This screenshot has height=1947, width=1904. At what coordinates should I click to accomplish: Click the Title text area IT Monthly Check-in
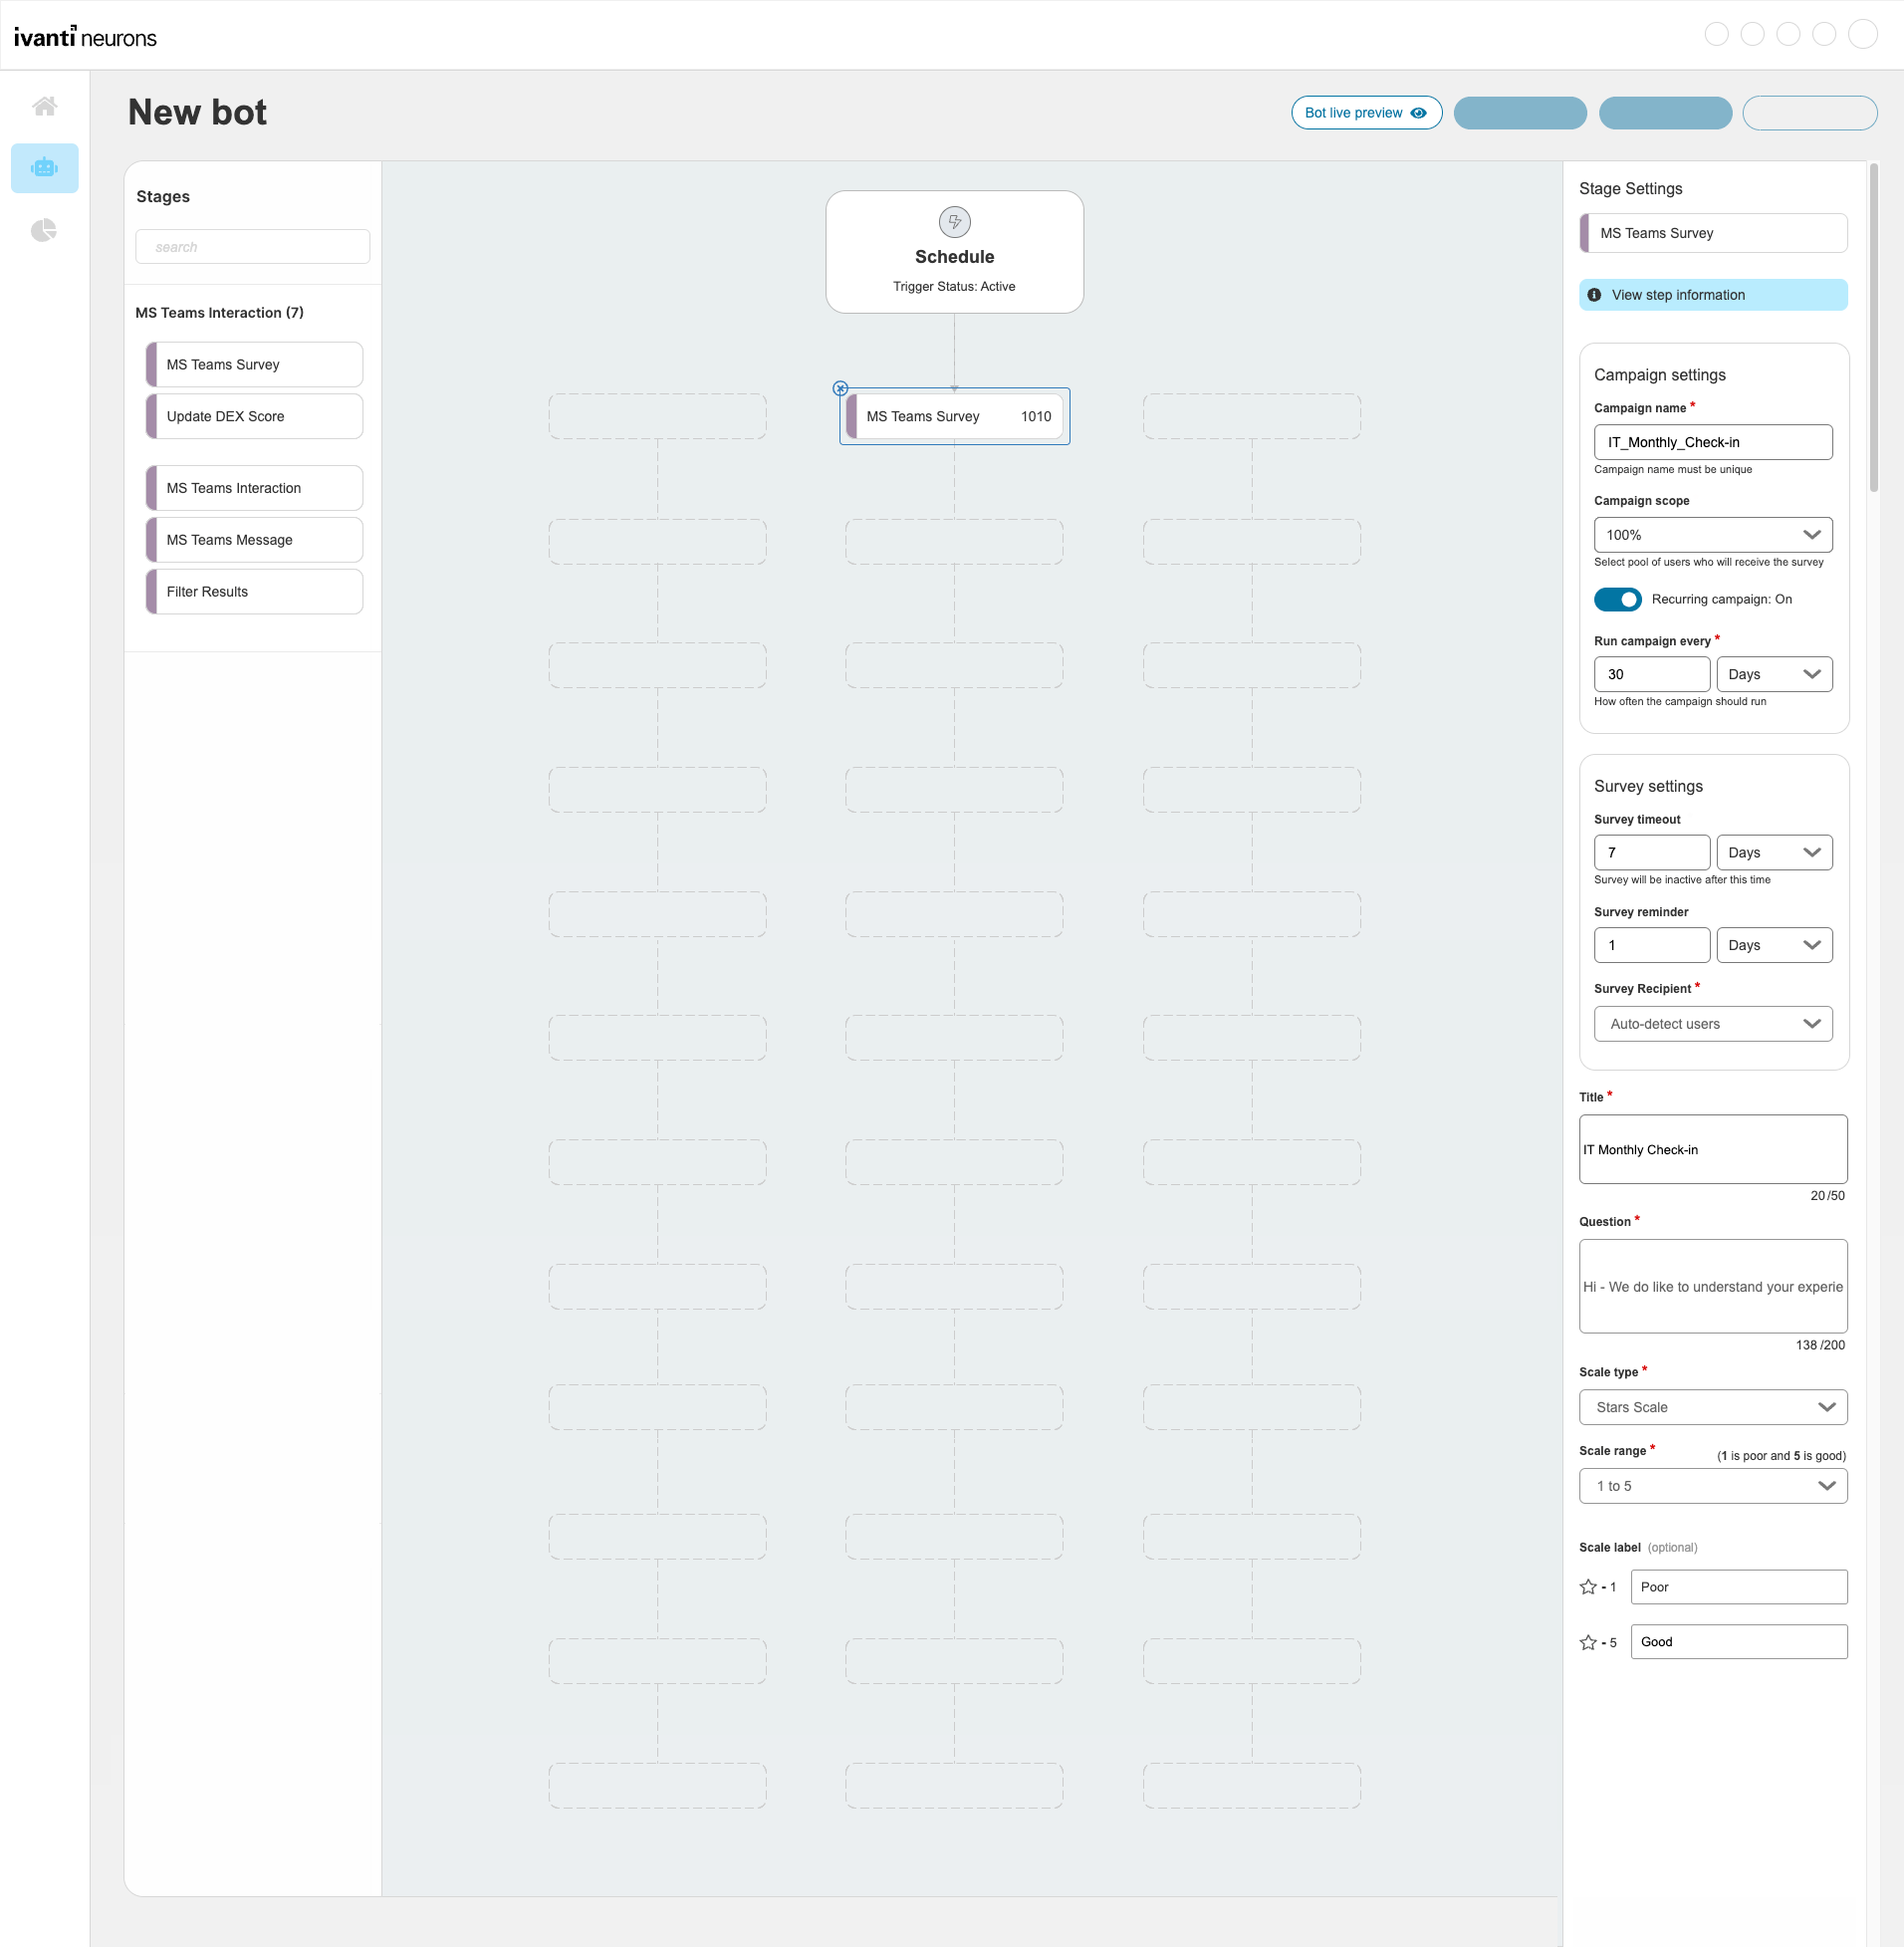(x=1713, y=1150)
